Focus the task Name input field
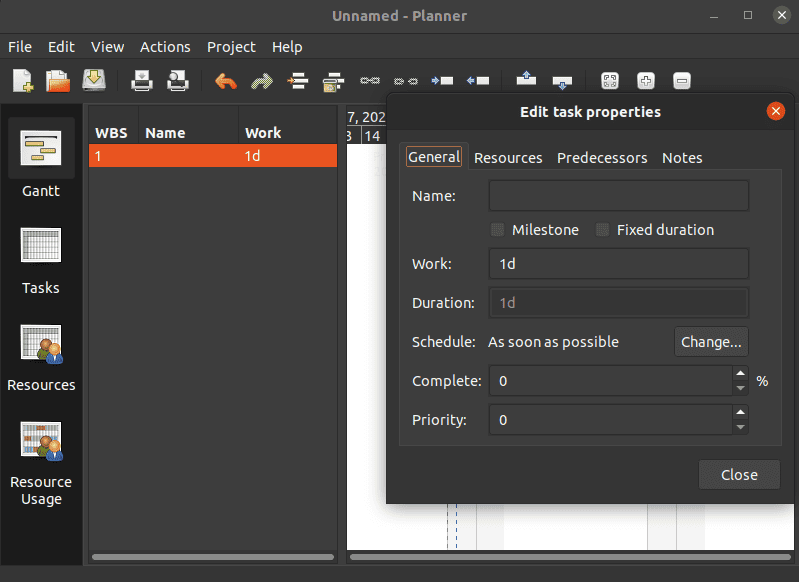This screenshot has height=582, width=799. point(619,196)
